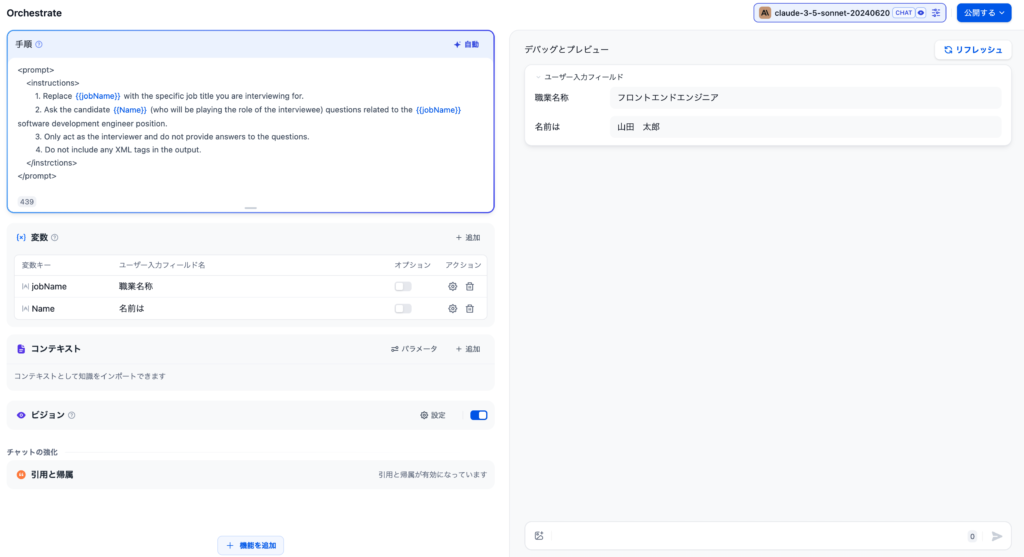Click help icon next to 変数
Viewport: 1024px width, 557px height.
(55, 238)
